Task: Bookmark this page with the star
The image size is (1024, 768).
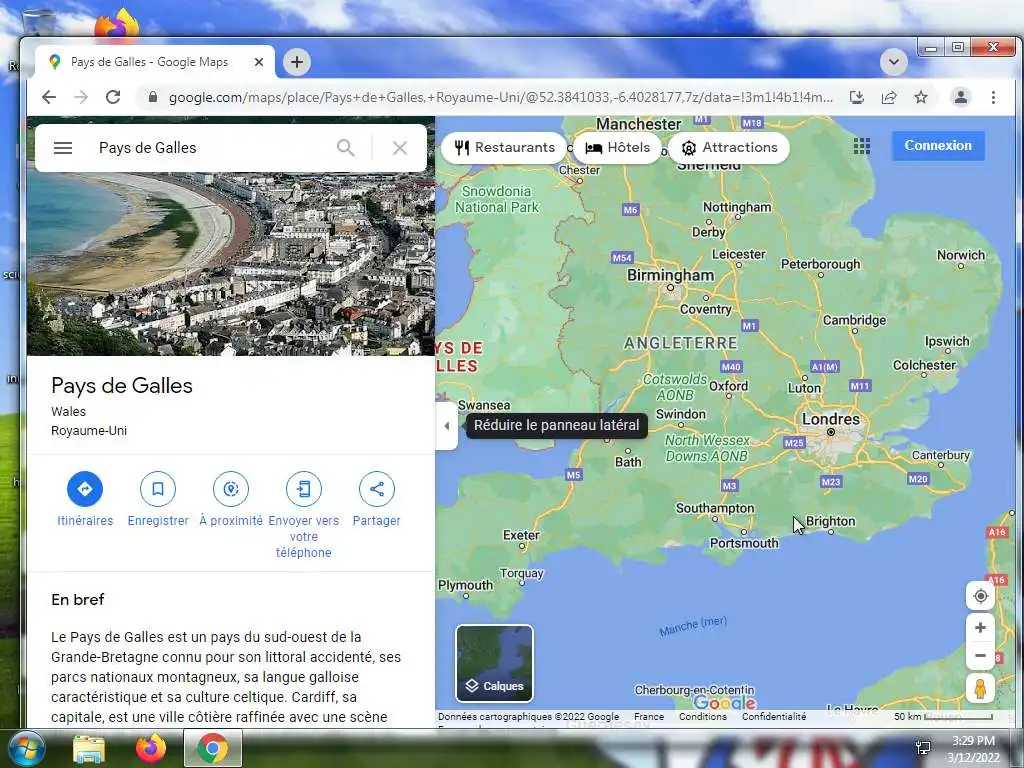Action: [x=921, y=97]
